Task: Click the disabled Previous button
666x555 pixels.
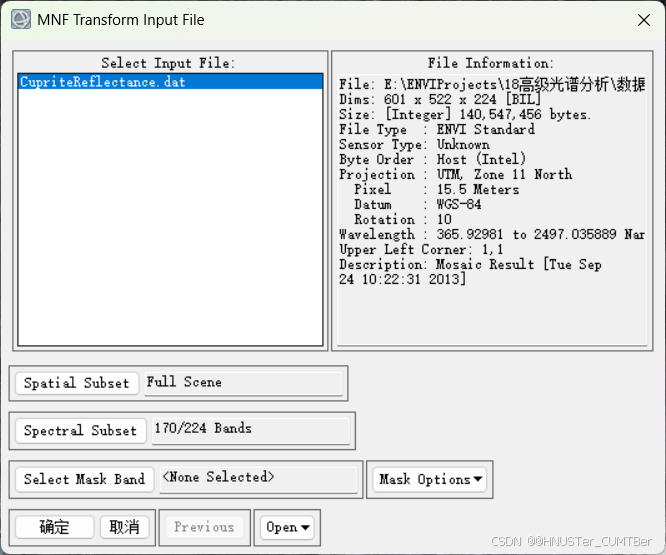Action: click(204, 527)
